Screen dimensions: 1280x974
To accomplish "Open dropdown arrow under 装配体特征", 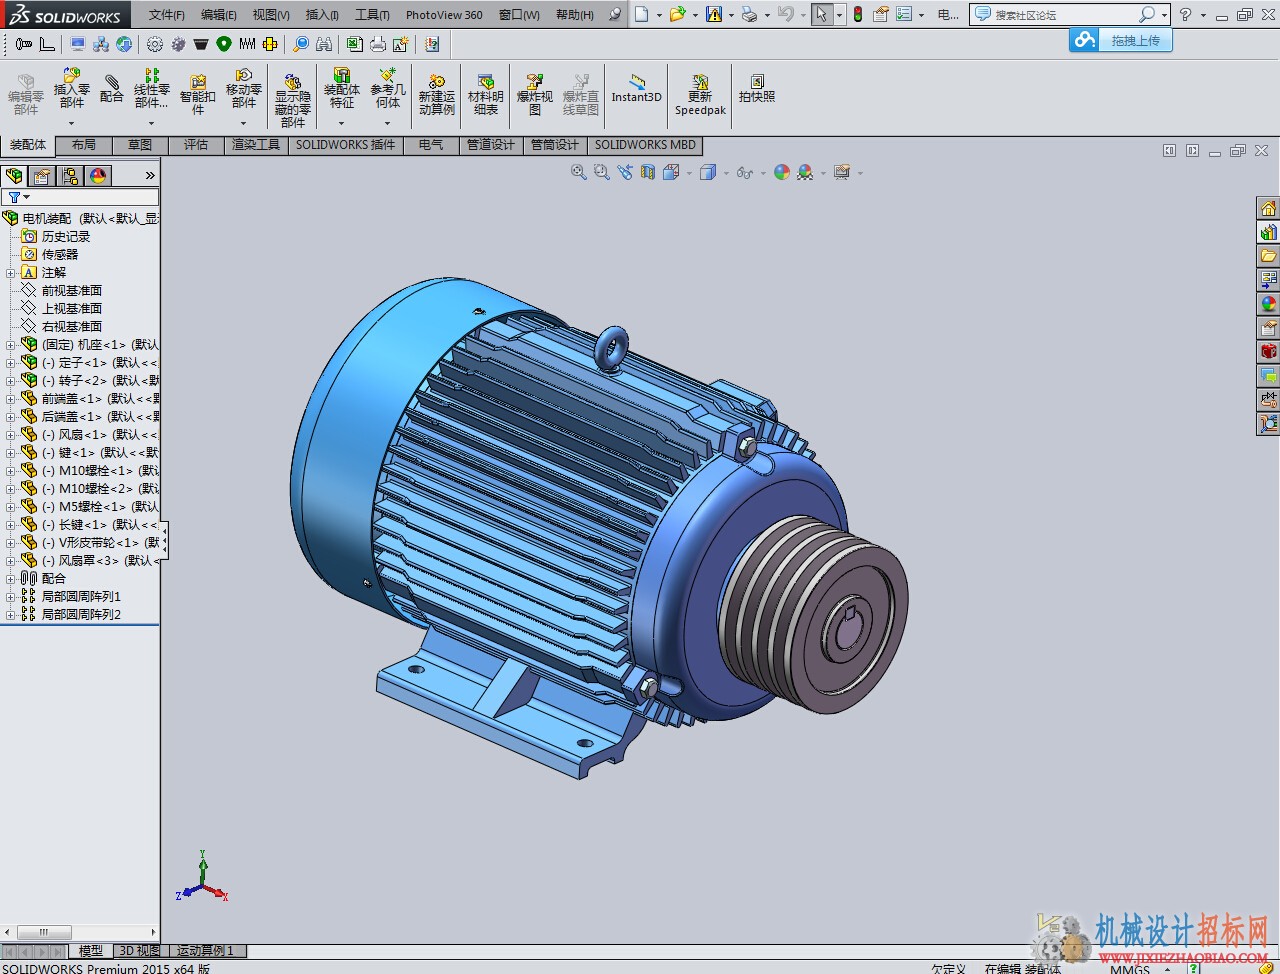I will click(342, 123).
